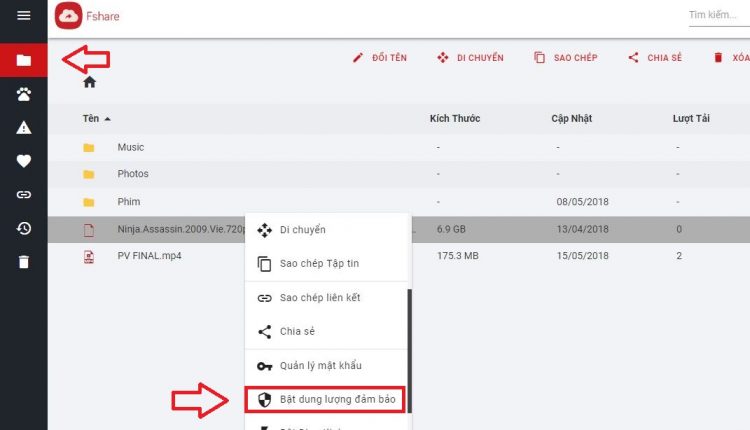
Task: Click the ĐỔI TÊN rename button
Action: 380,58
